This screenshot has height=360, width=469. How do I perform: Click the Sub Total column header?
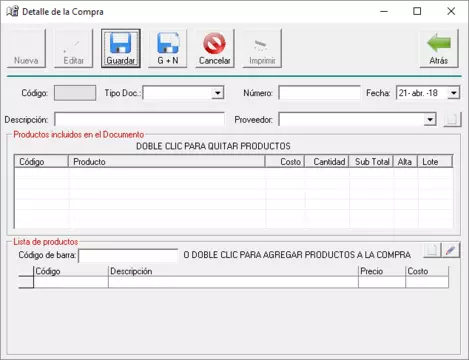tap(371, 162)
